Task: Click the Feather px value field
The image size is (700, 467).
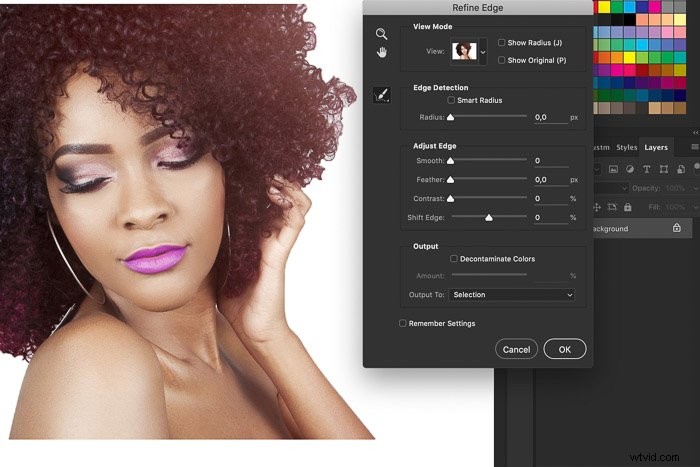Action: point(550,179)
